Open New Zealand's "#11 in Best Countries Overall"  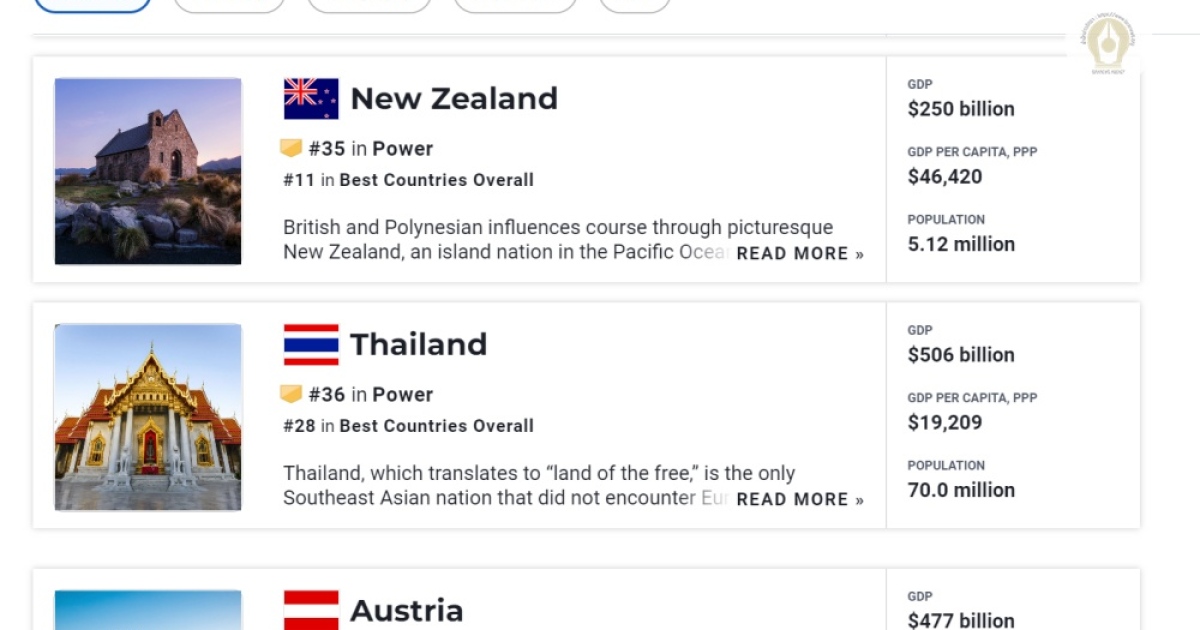coord(408,180)
